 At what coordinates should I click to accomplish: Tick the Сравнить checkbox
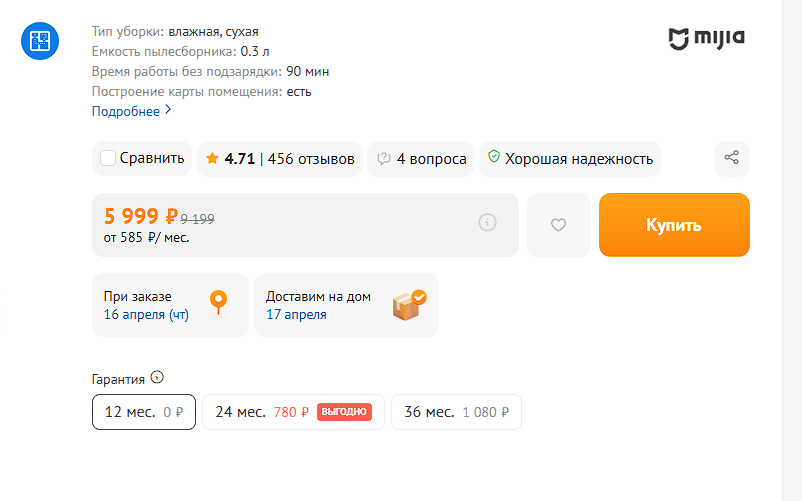[x=109, y=158]
